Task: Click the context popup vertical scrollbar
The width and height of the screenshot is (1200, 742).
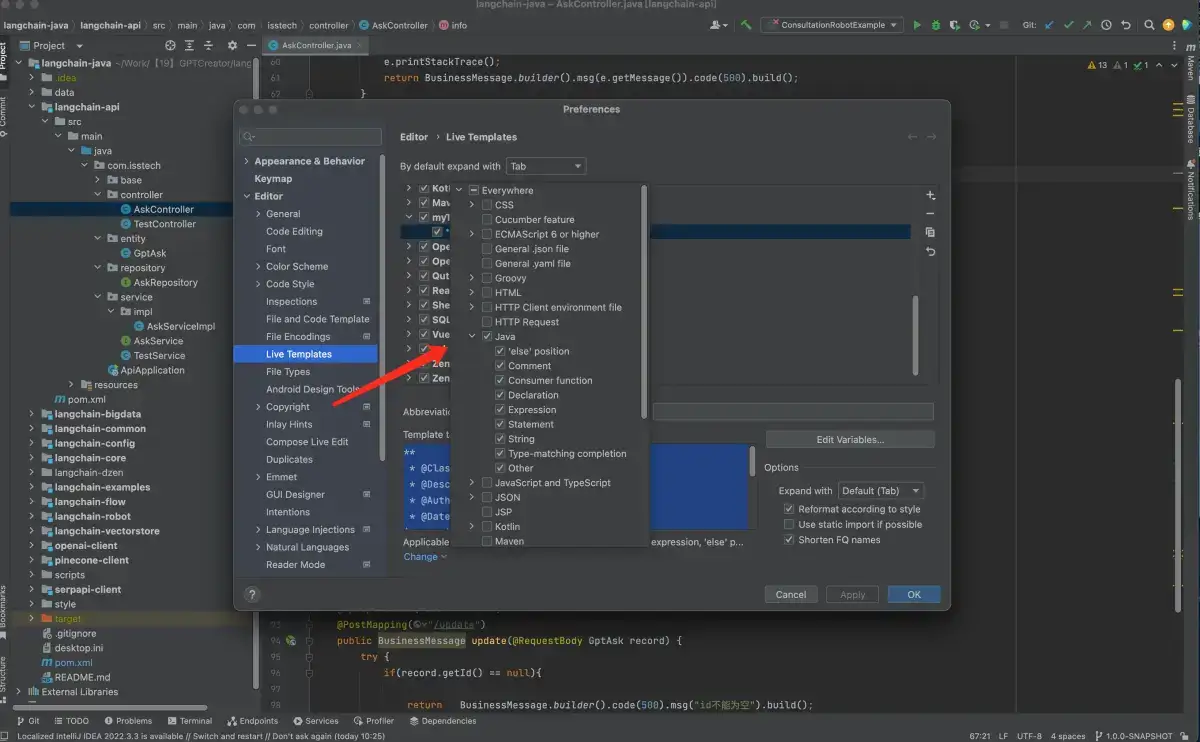Action: (644, 300)
